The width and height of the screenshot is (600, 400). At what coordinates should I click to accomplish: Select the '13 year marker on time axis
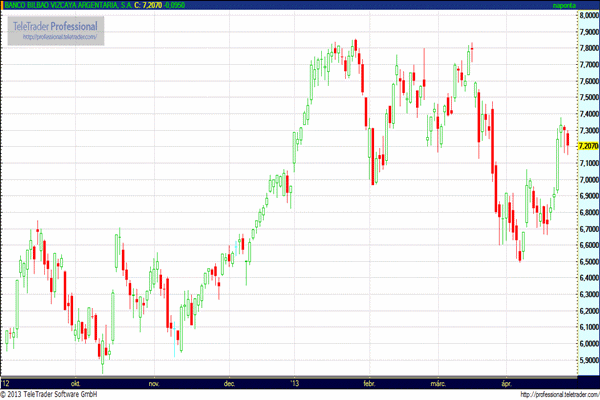(x=293, y=382)
